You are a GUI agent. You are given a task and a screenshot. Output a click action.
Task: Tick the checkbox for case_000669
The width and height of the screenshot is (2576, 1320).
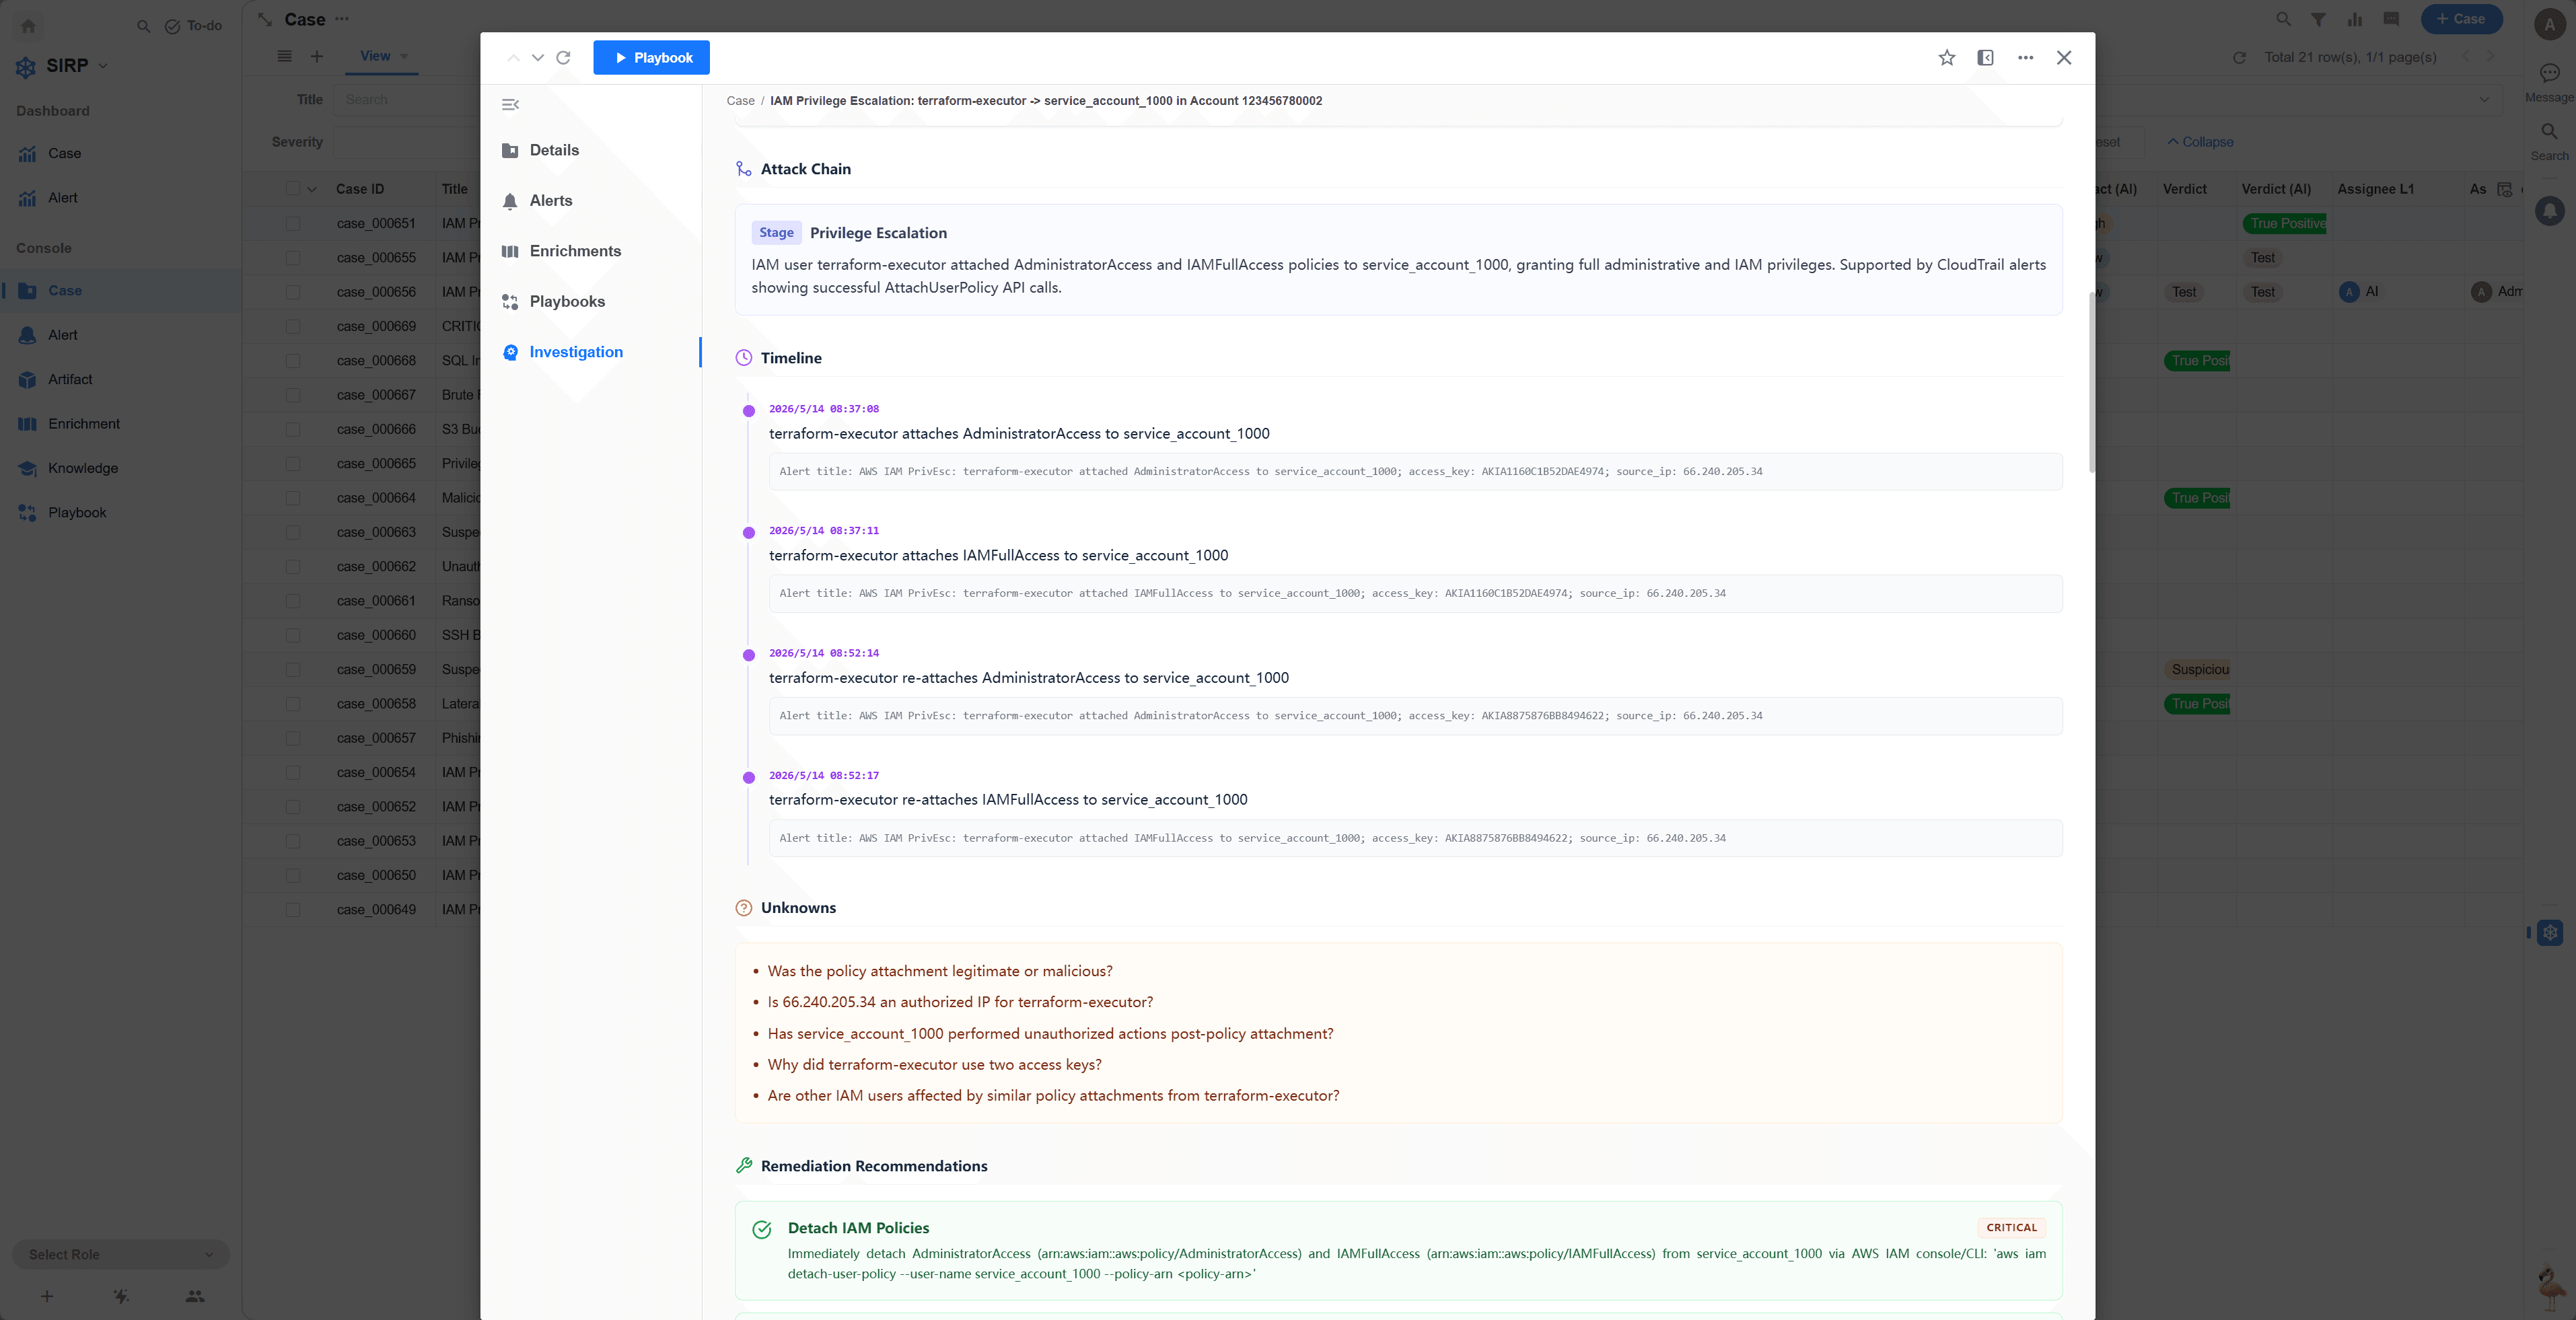(293, 326)
